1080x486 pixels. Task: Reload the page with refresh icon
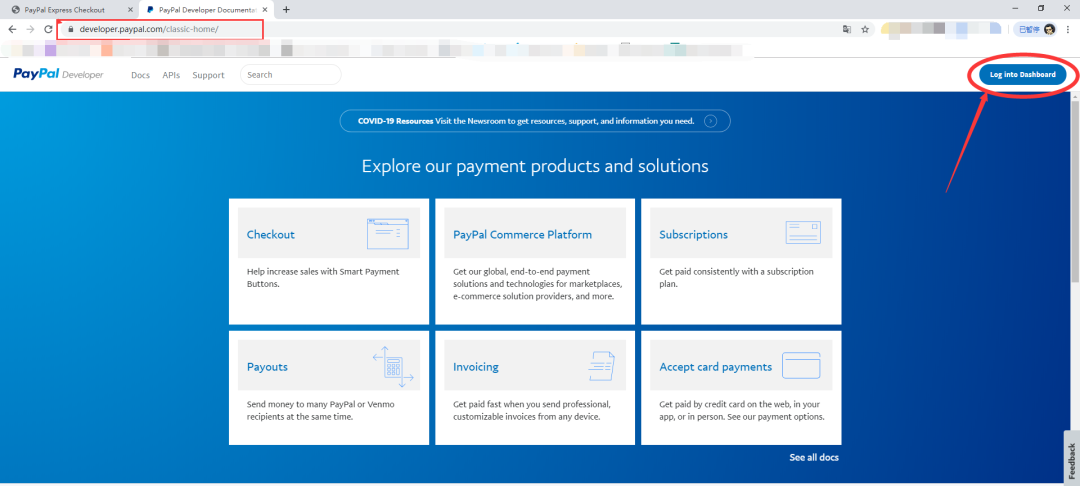(48, 30)
